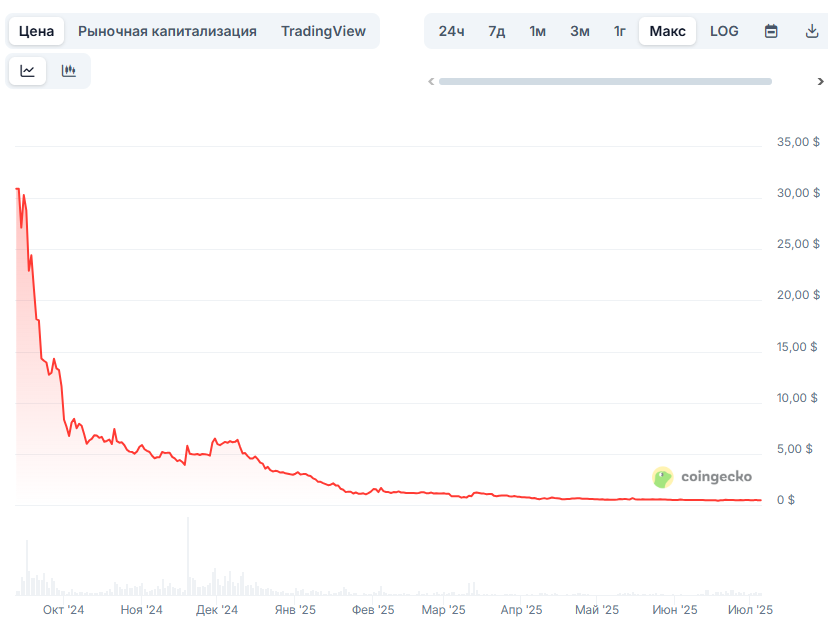Set time range to Макс
This screenshot has height=628, width=834.
tap(668, 31)
